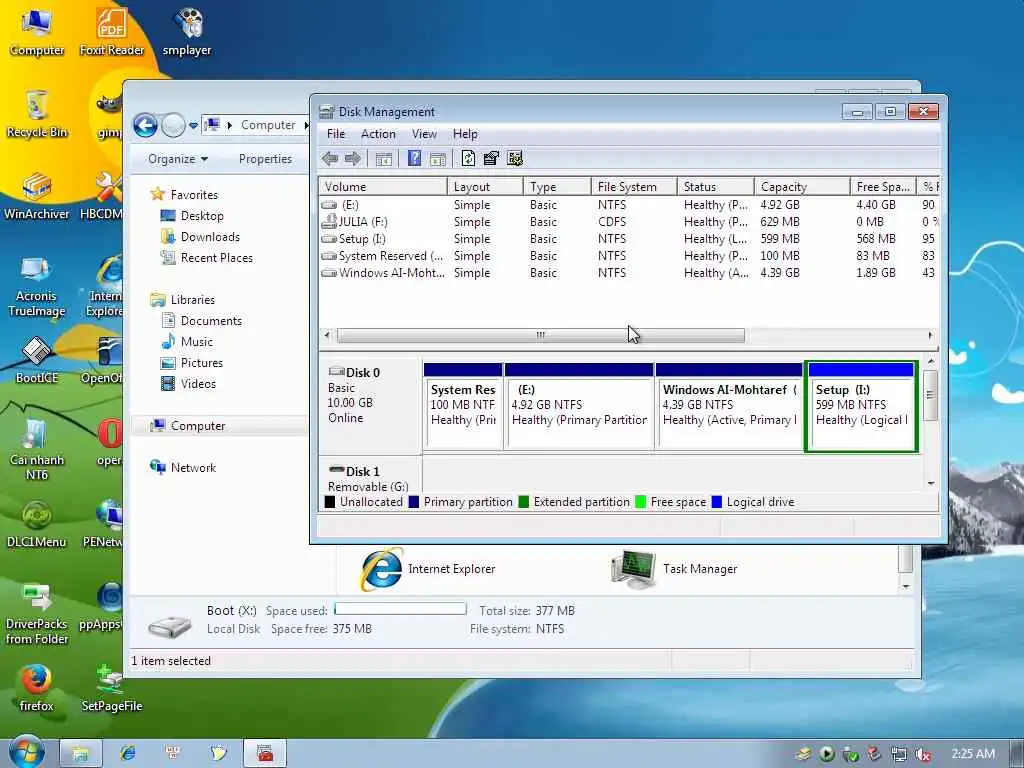
Task: Click the Setup (I:) logical drive block
Action: pyautogui.click(x=861, y=406)
